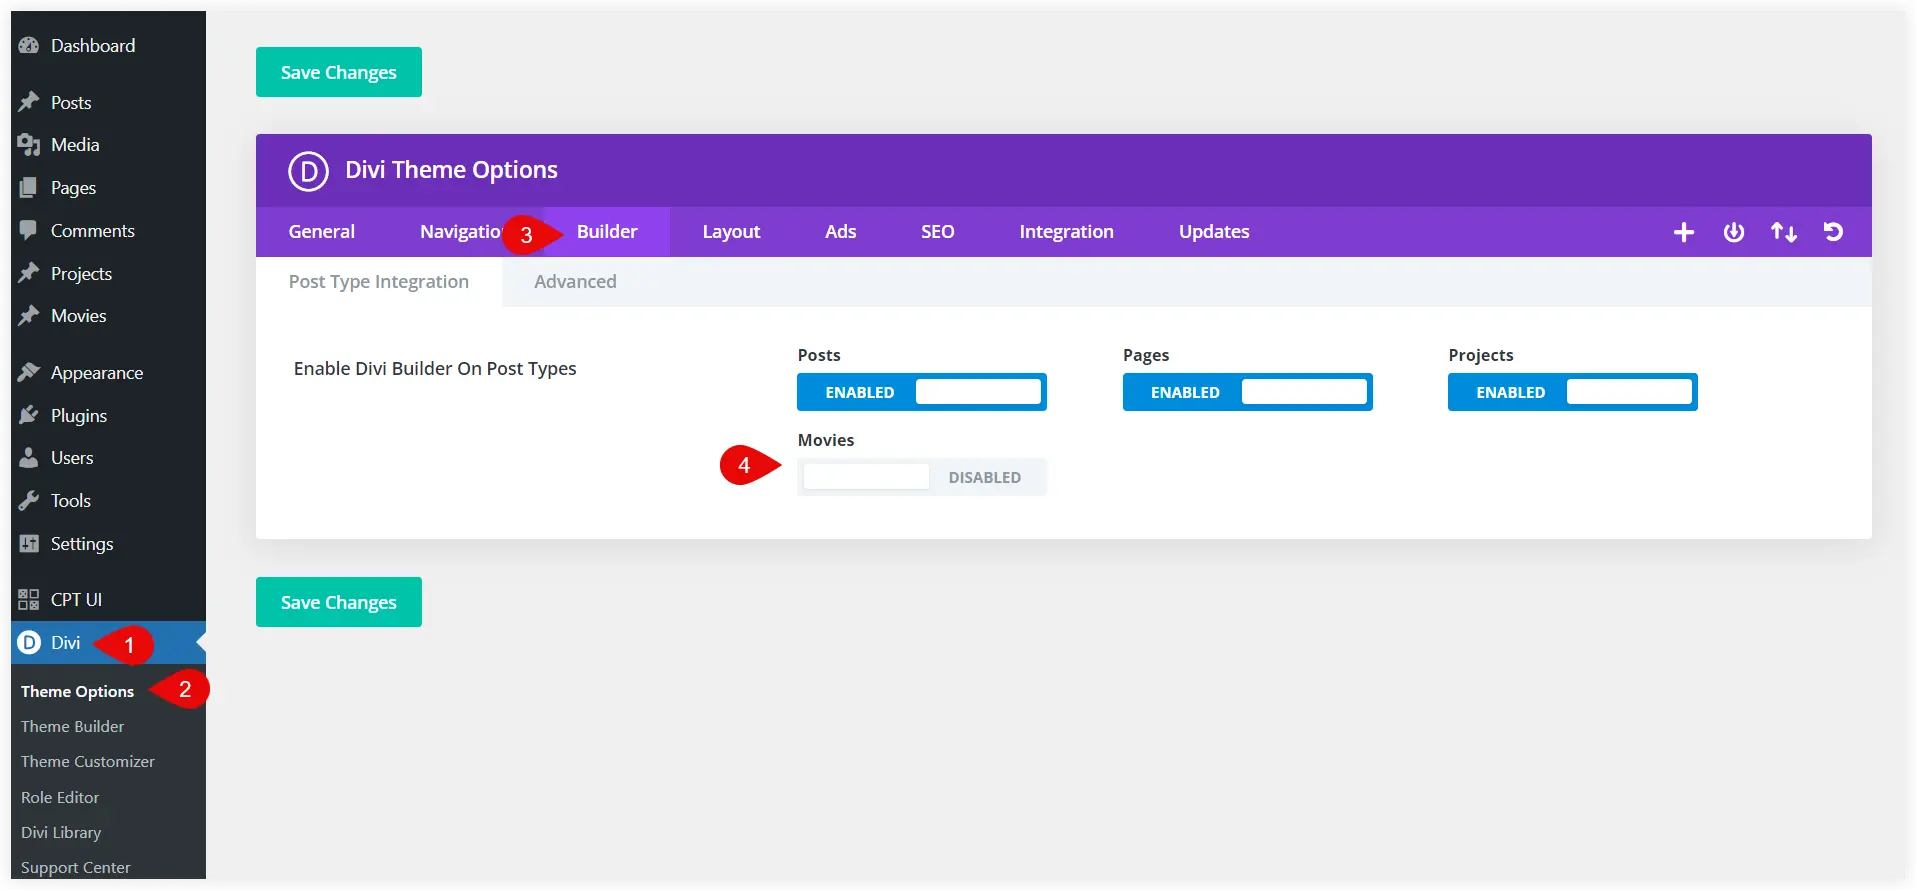Click the power icon in options toolbar
Image resolution: width=1917 pixels, height=891 pixels.
pos(1734,232)
